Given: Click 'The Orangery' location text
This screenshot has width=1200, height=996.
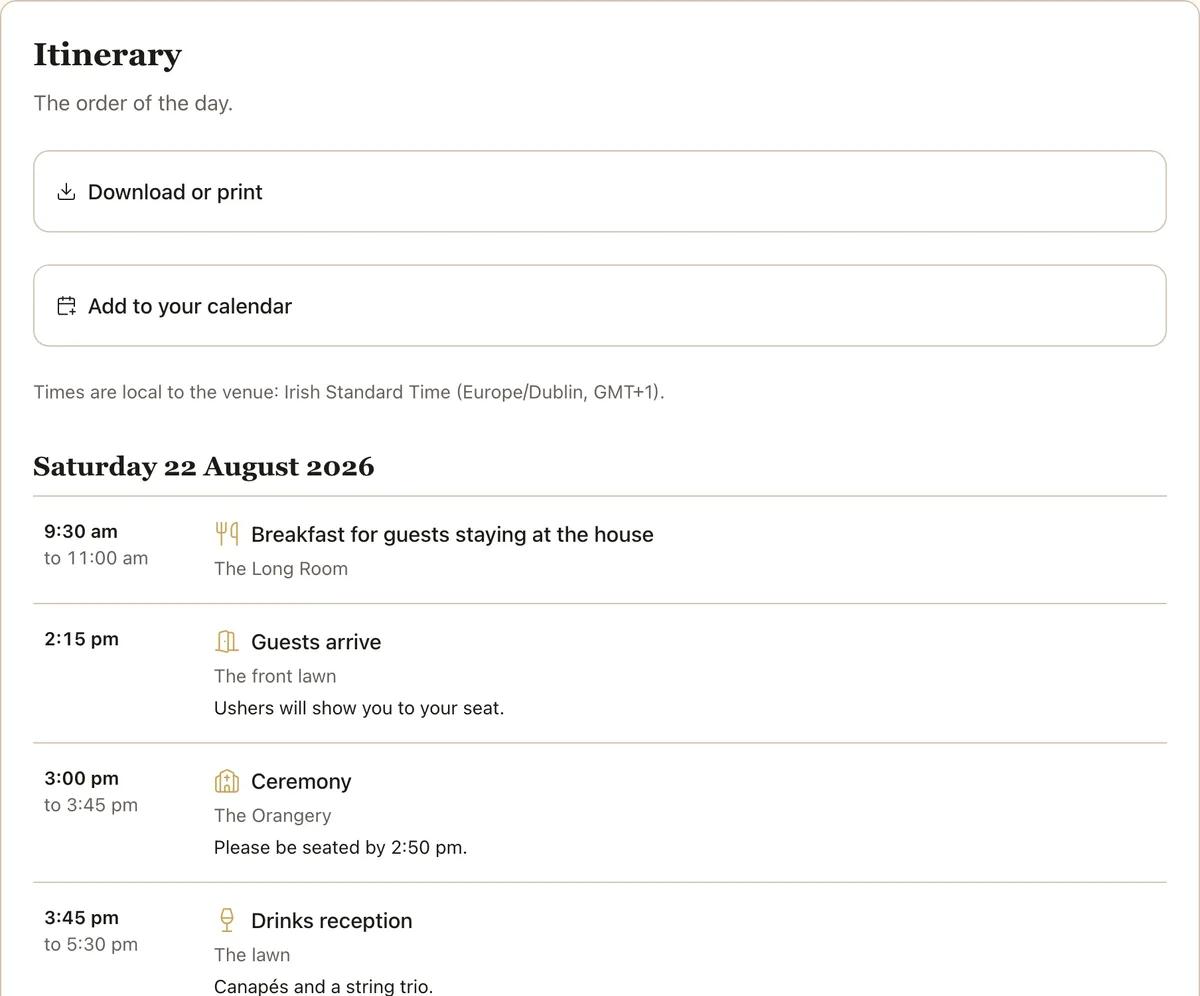Looking at the screenshot, I should (x=273, y=815).
